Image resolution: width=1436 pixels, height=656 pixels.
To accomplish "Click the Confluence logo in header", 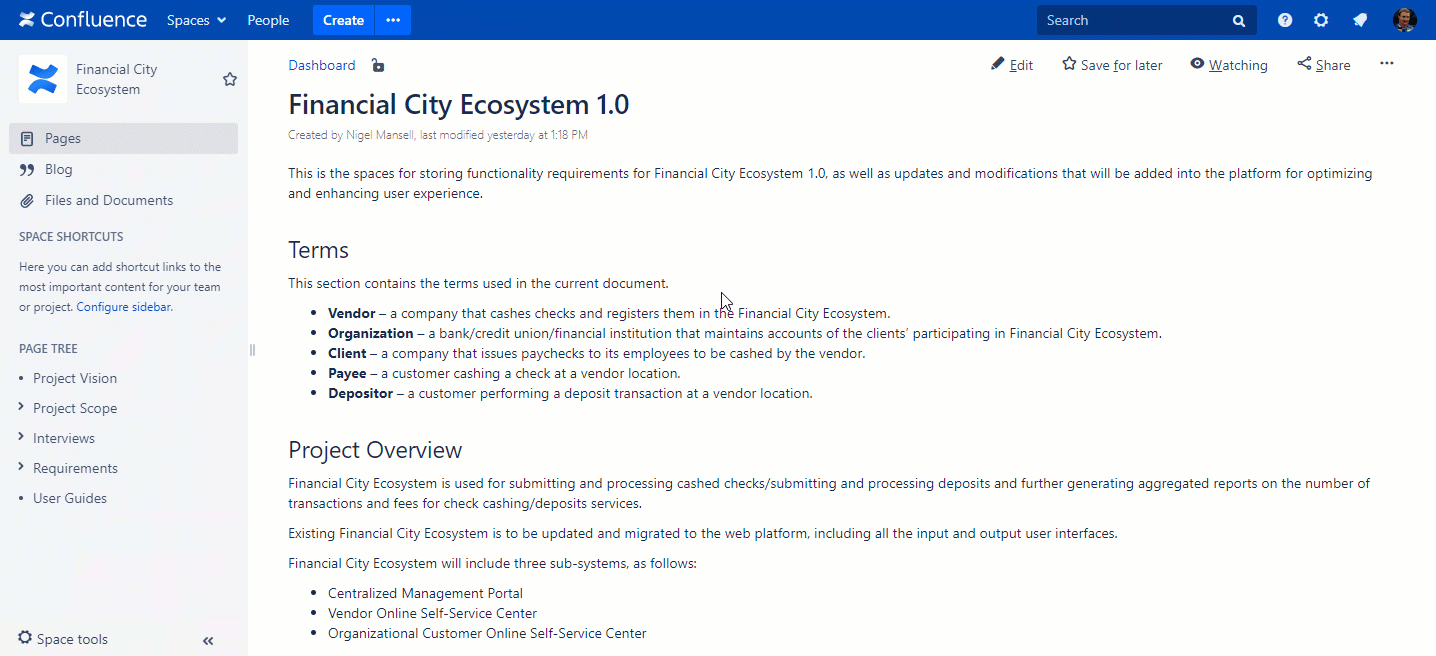I will pos(83,20).
